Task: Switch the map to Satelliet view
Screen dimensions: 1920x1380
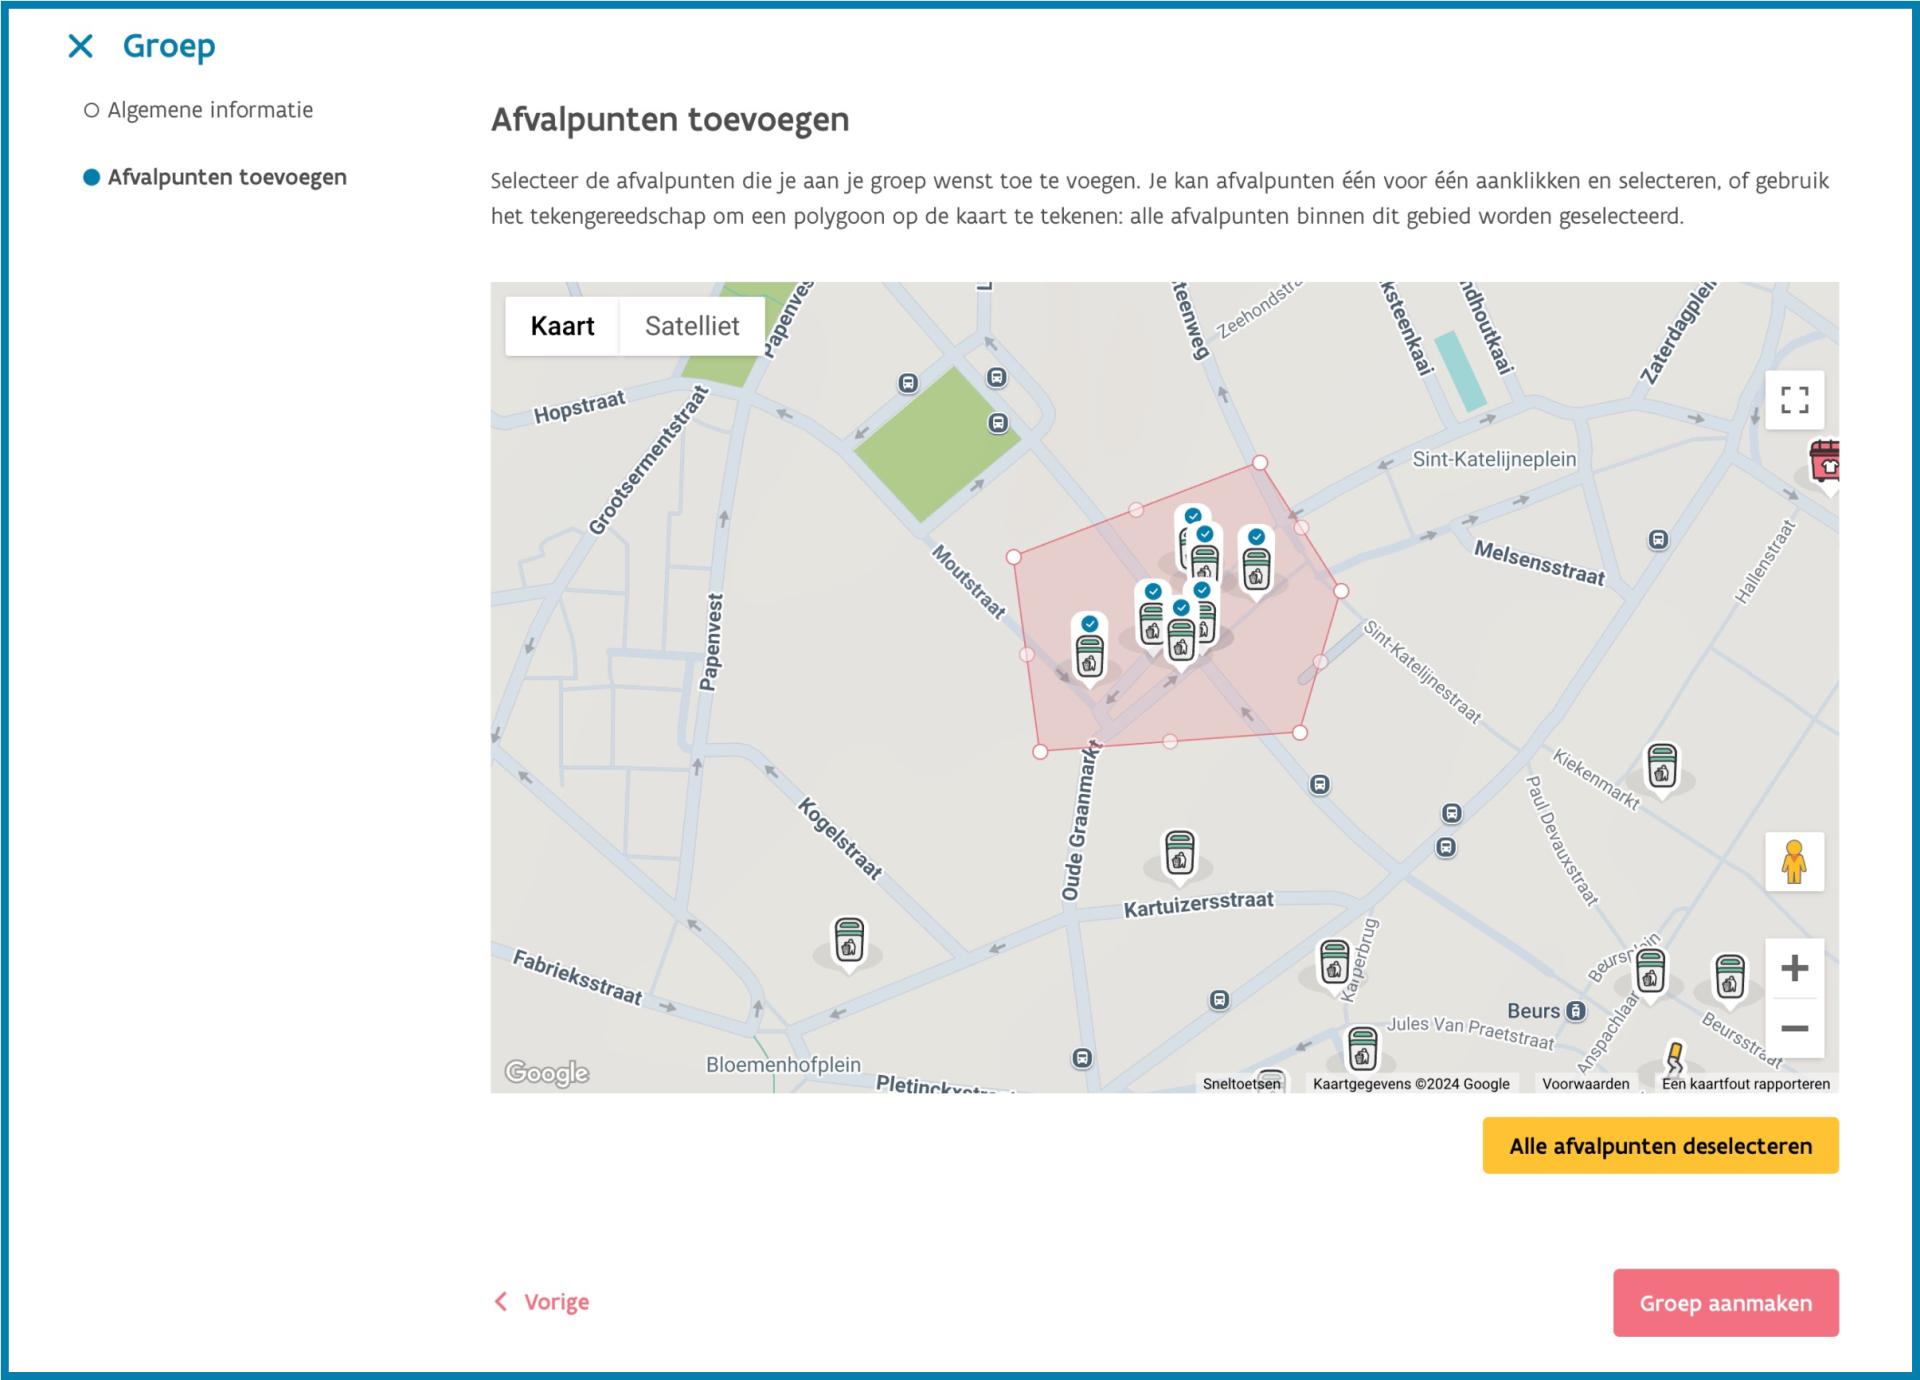Action: coord(692,326)
